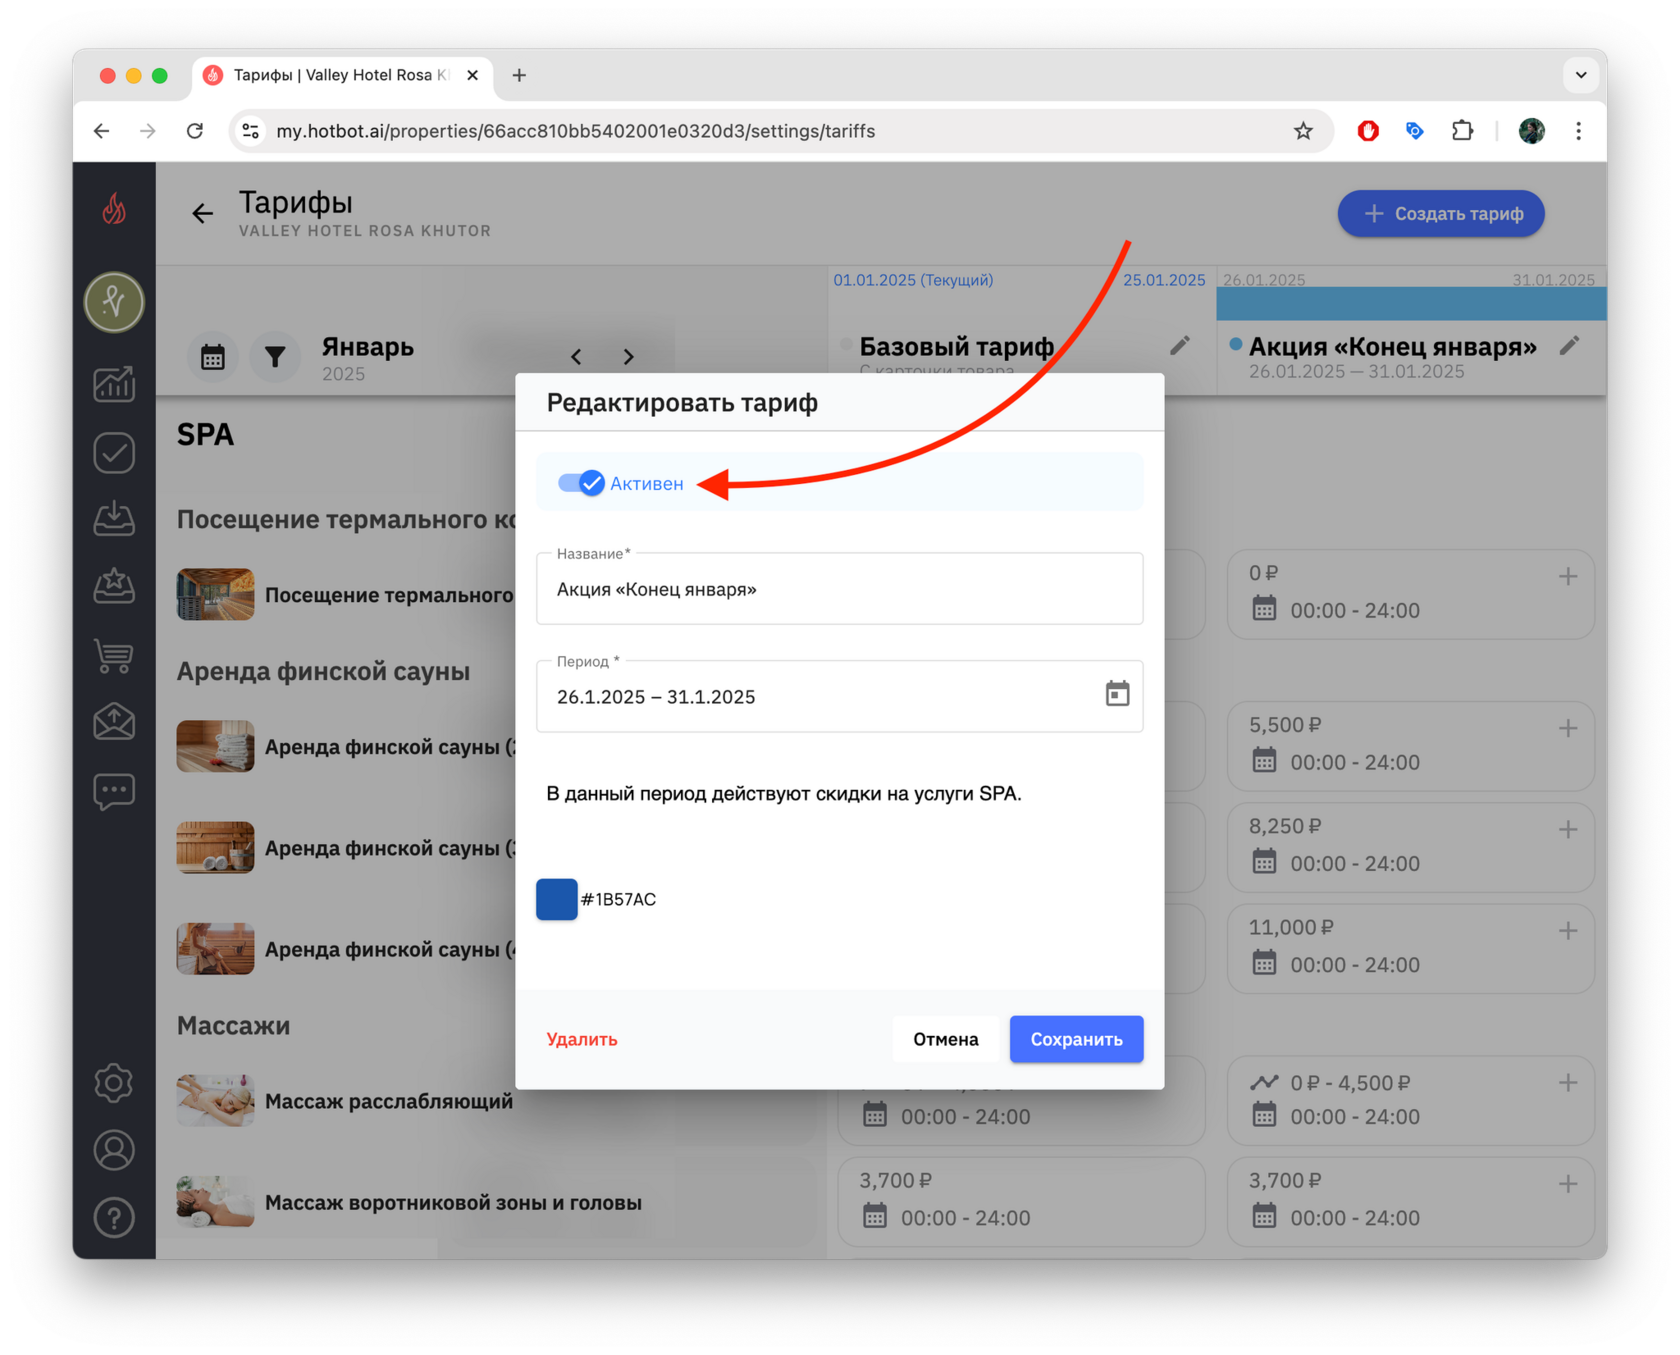
Task: Open Посещение термального thumbnail image
Action: (x=215, y=595)
